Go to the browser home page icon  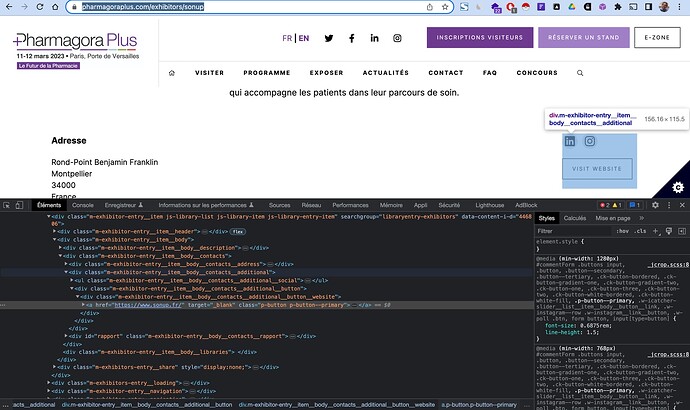55,7
